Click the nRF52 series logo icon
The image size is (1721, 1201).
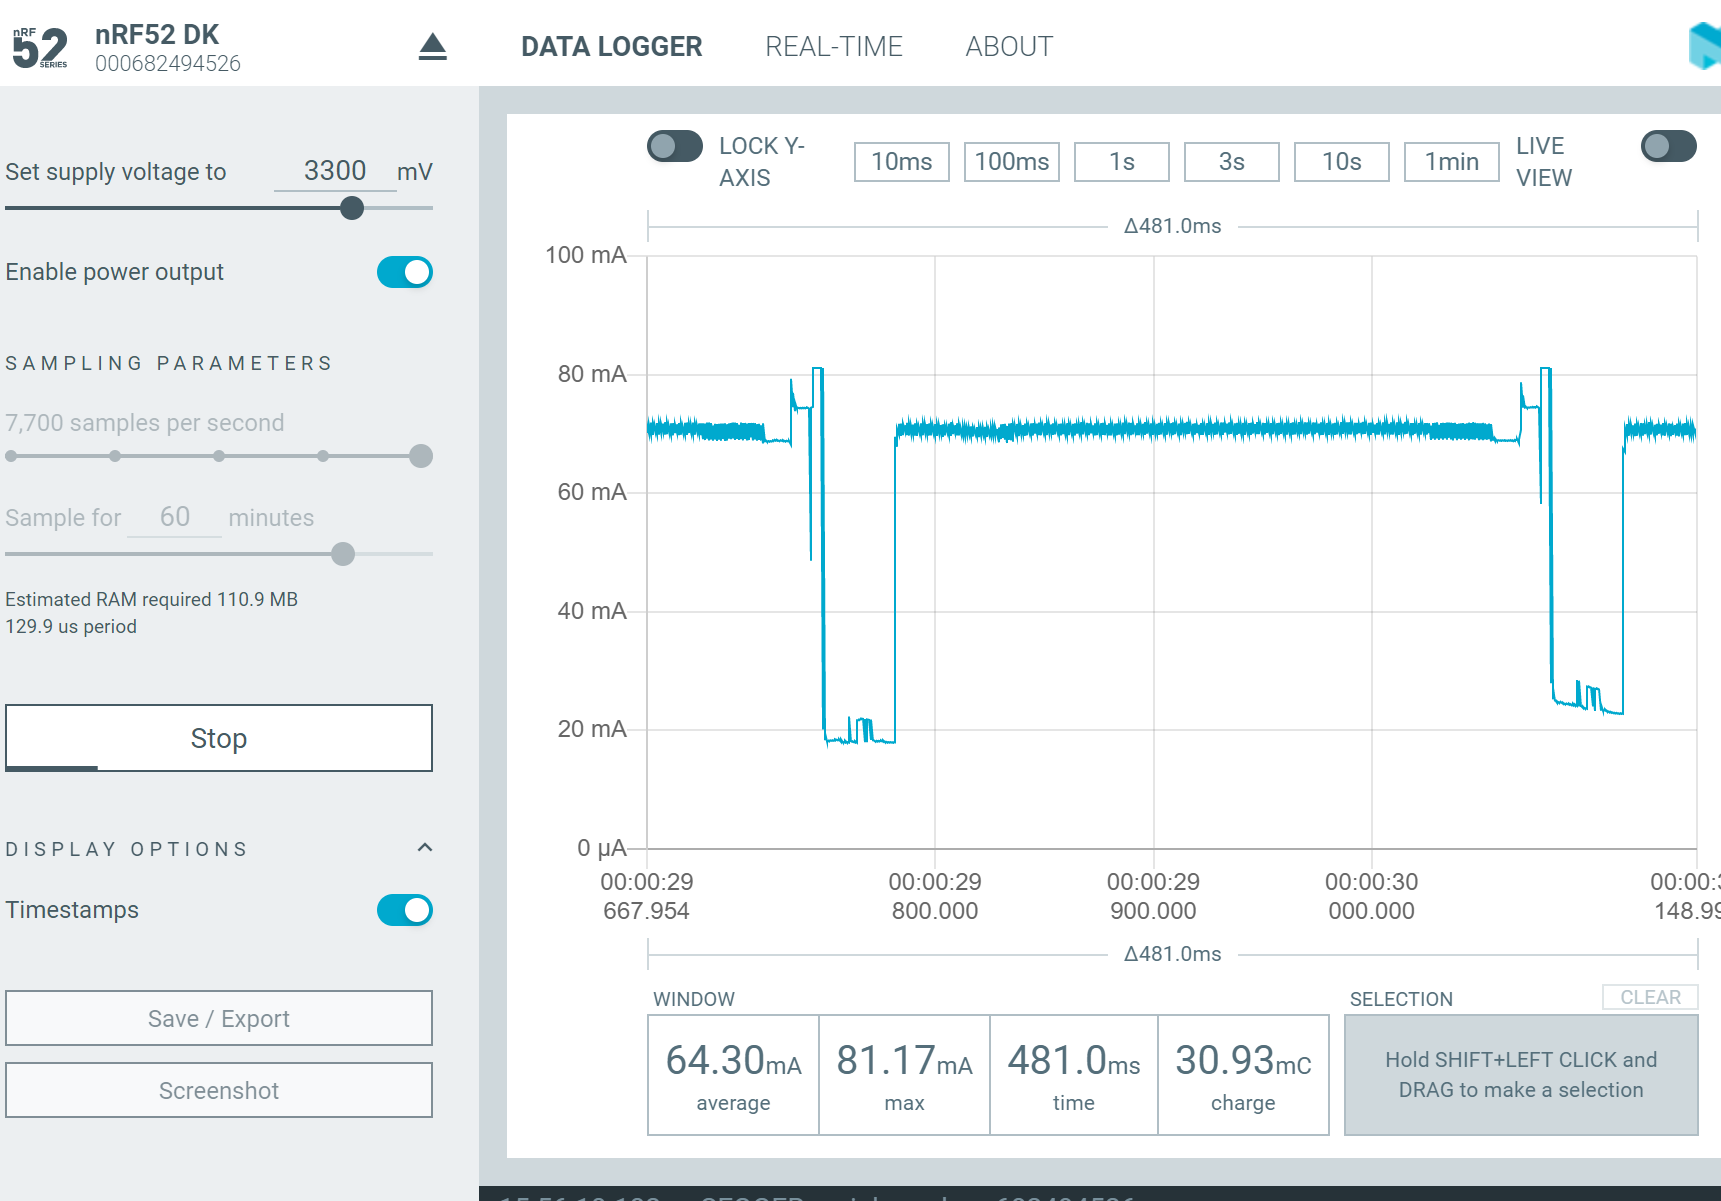[x=40, y=47]
